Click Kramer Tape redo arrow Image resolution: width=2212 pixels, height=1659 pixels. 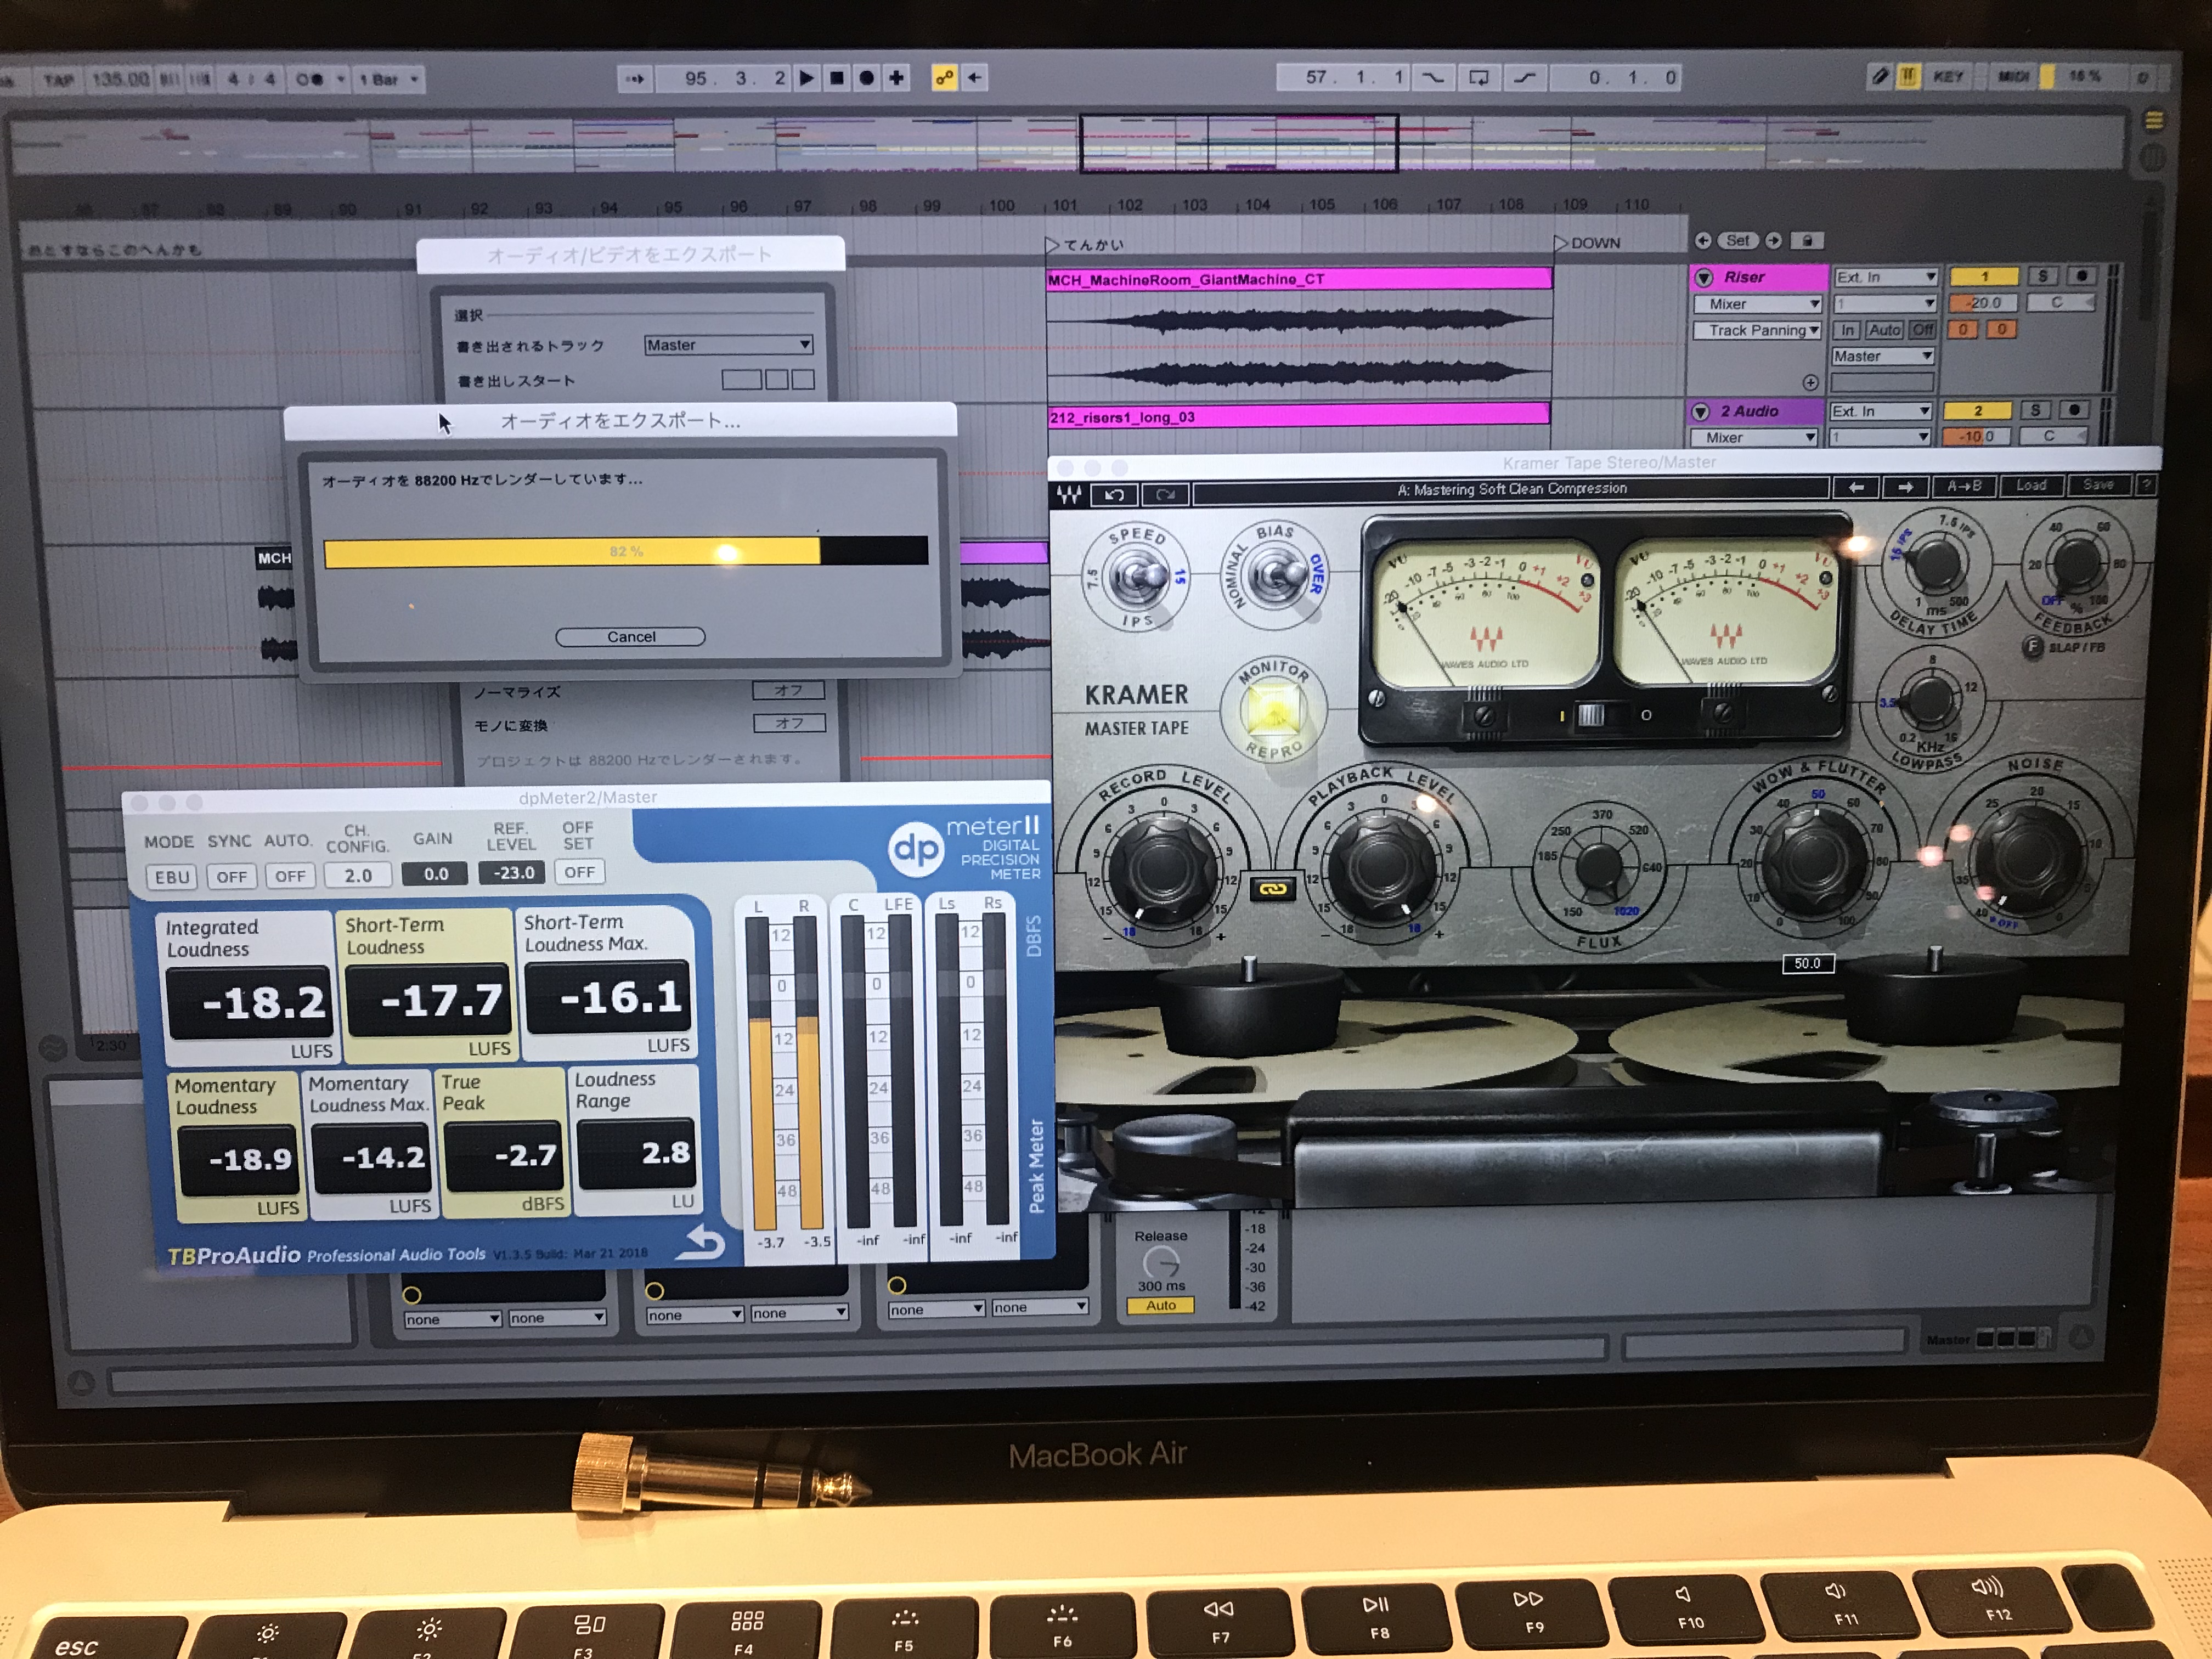tap(1166, 494)
